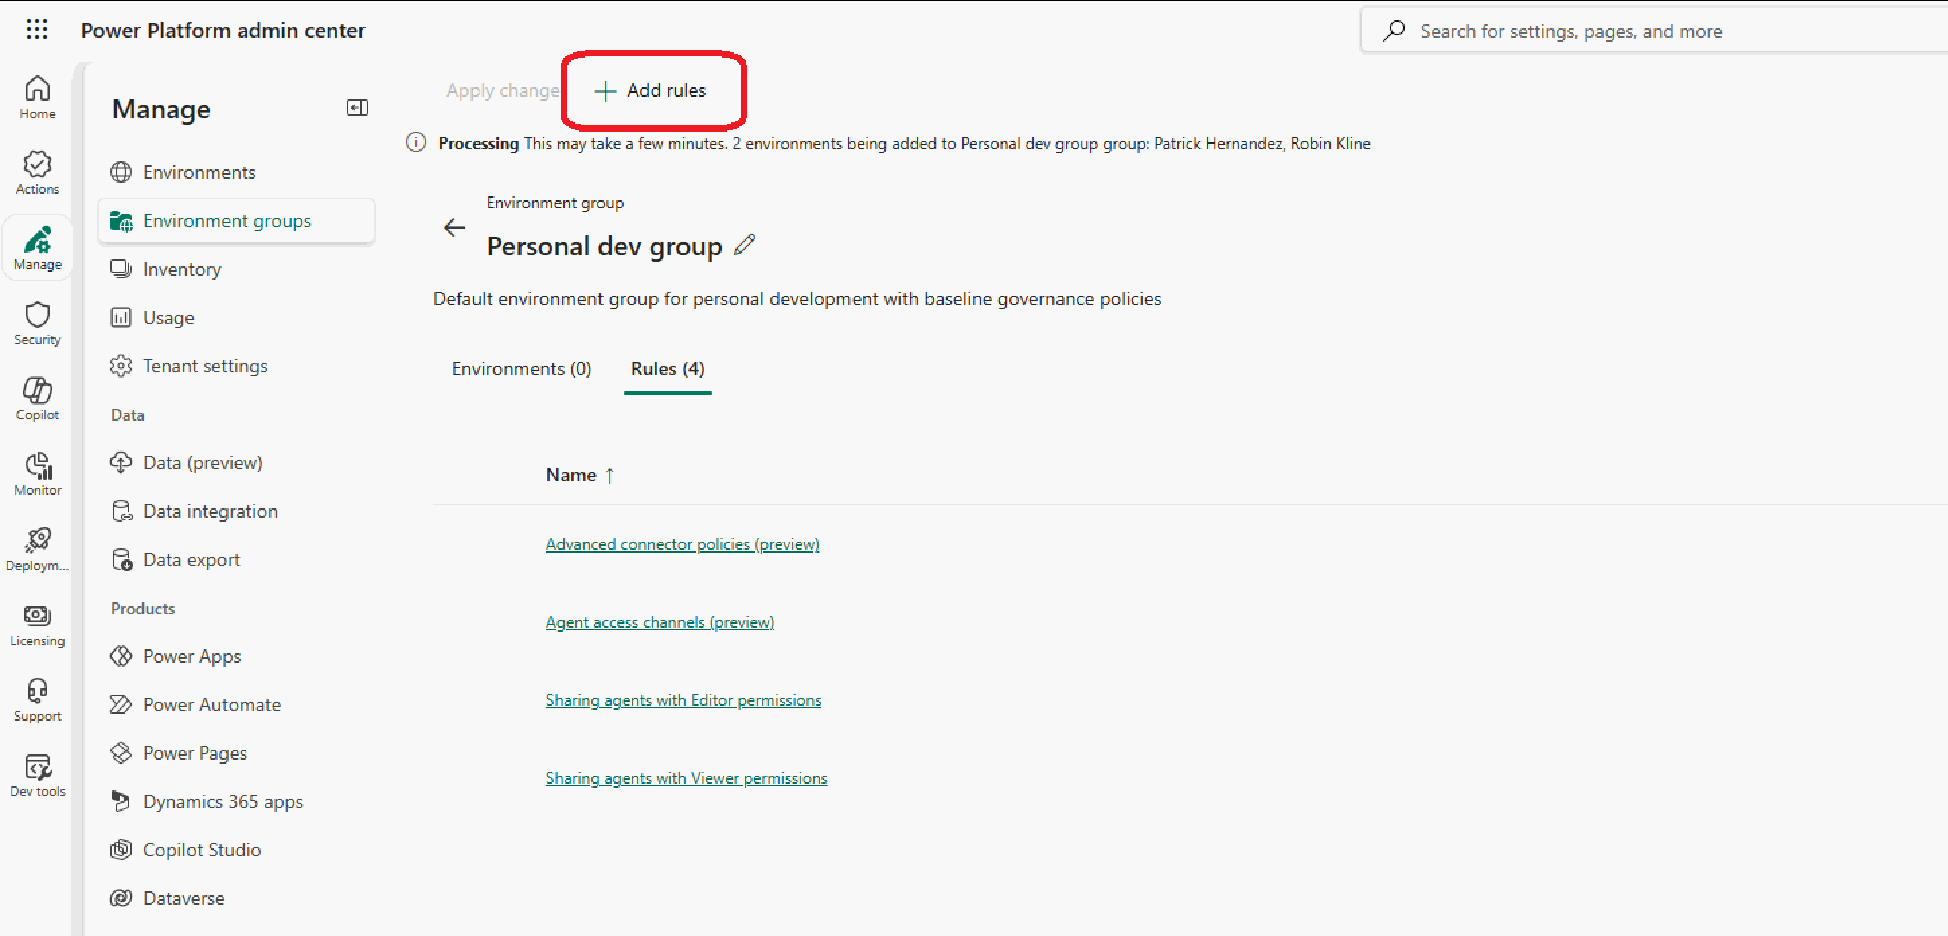Click the Power Platform admin center title
The height and width of the screenshot is (936, 1948).
tap(223, 31)
